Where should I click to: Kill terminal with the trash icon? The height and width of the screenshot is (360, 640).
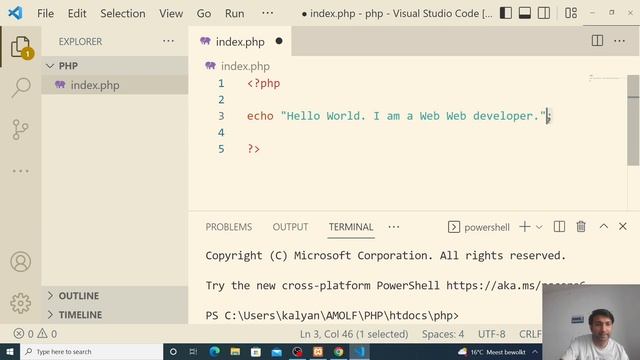pyautogui.click(x=581, y=227)
